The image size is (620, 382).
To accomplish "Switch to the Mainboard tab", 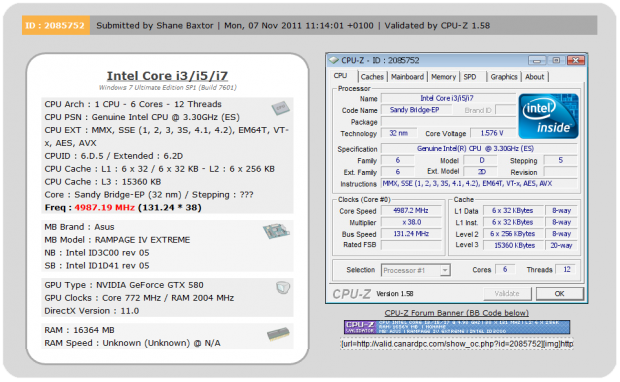I will pyautogui.click(x=407, y=77).
